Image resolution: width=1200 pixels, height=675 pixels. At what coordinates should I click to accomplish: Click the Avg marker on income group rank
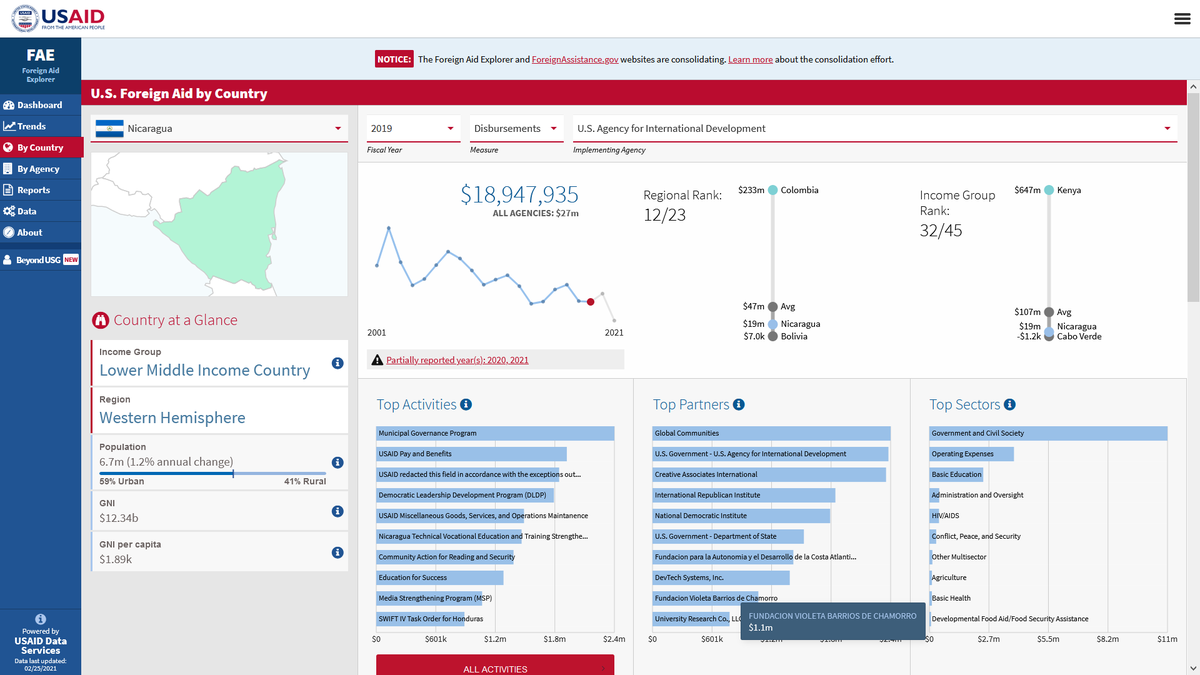[x=1048, y=312]
